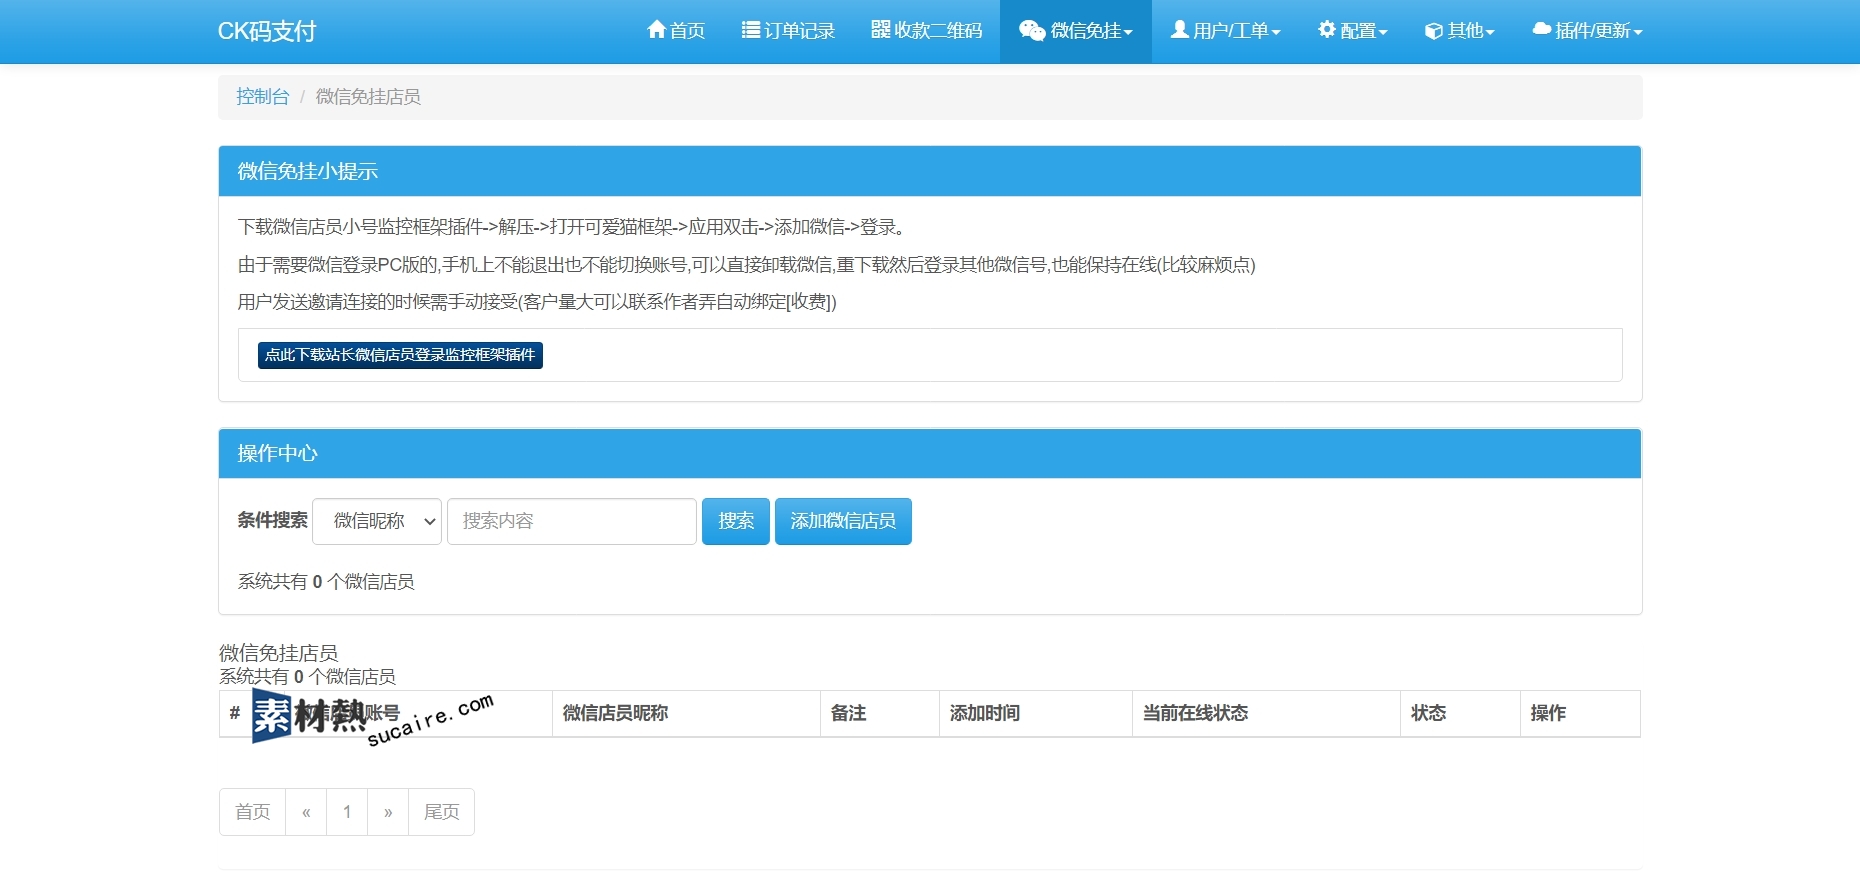1860x894 pixels.
Task: Open the 控制台 breadcrumb link
Action: point(262,97)
